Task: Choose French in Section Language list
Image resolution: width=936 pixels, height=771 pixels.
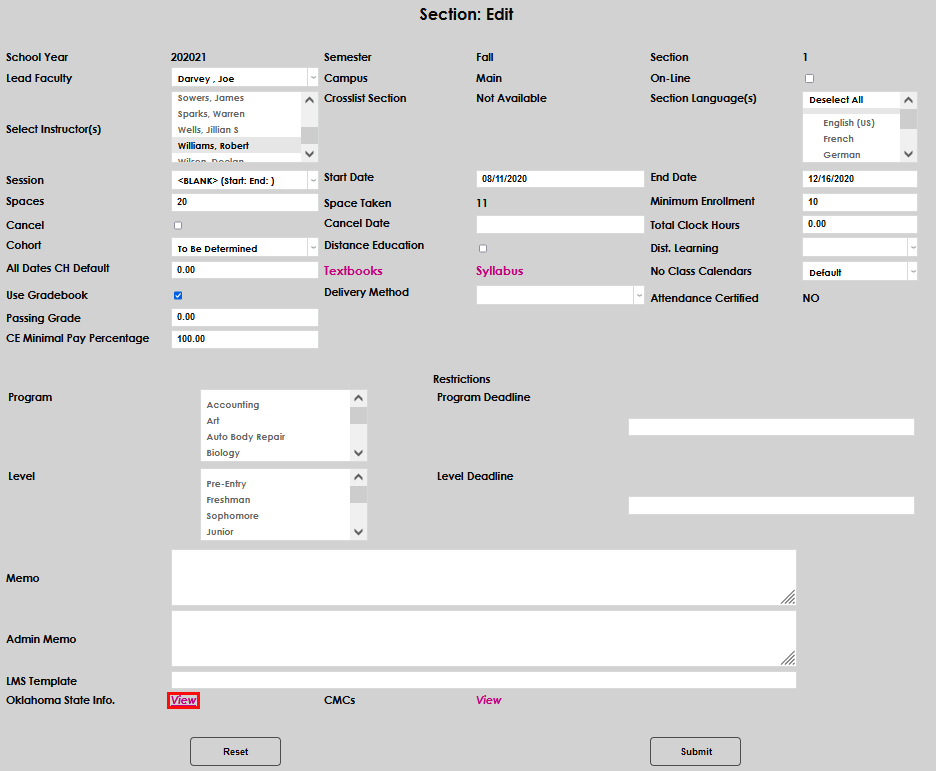Action: [x=838, y=139]
